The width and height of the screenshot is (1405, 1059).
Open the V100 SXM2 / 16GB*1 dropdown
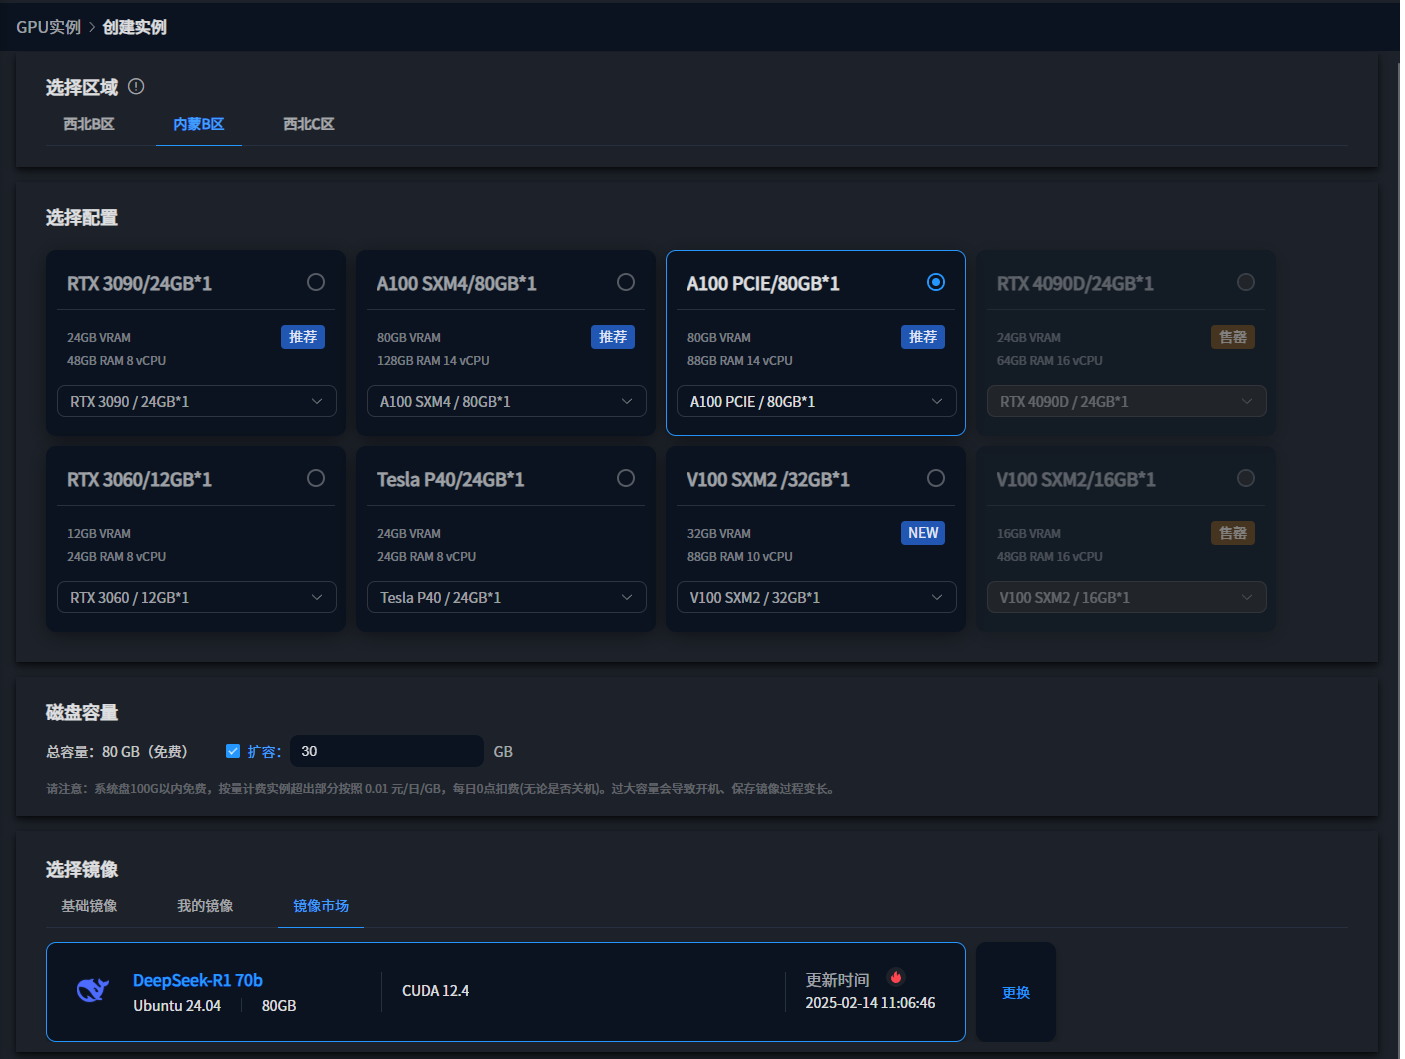(x=1127, y=597)
